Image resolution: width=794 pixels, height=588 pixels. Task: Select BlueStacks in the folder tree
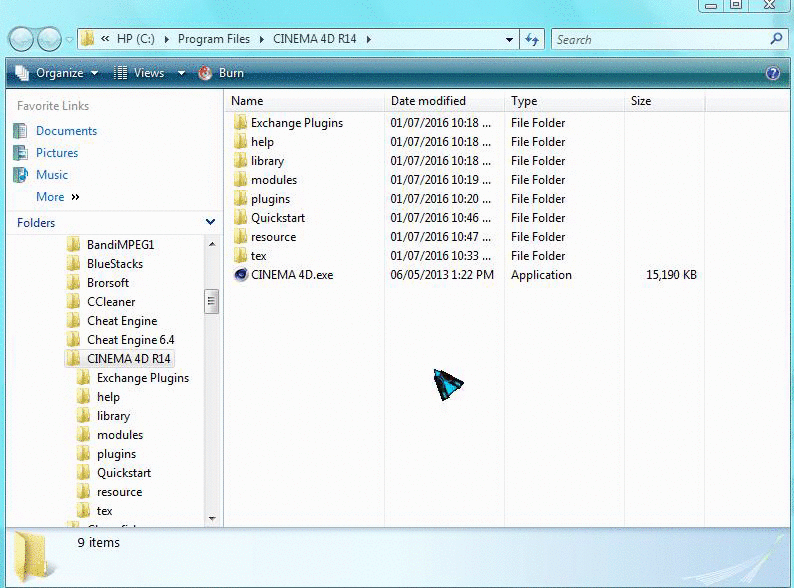coord(115,264)
